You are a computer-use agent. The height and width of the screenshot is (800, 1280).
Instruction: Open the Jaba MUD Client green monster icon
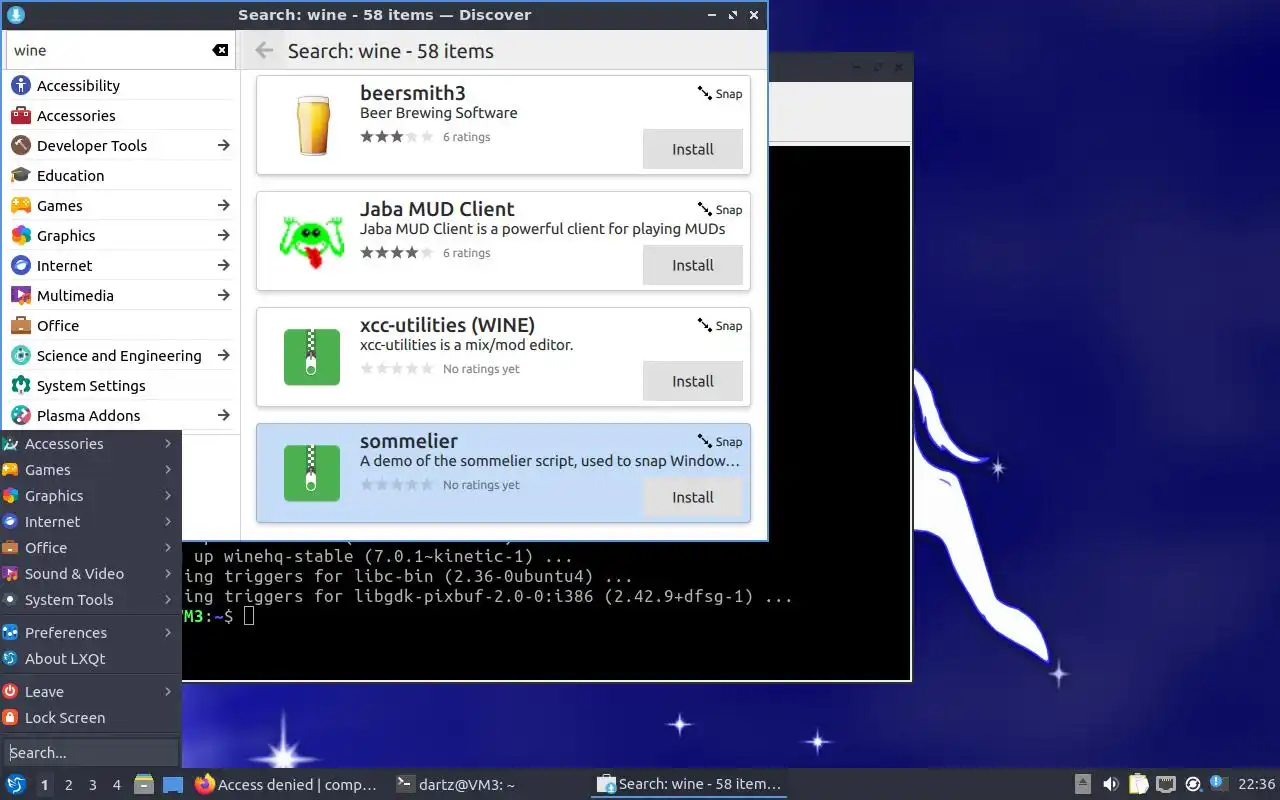pyautogui.click(x=310, y=241)
